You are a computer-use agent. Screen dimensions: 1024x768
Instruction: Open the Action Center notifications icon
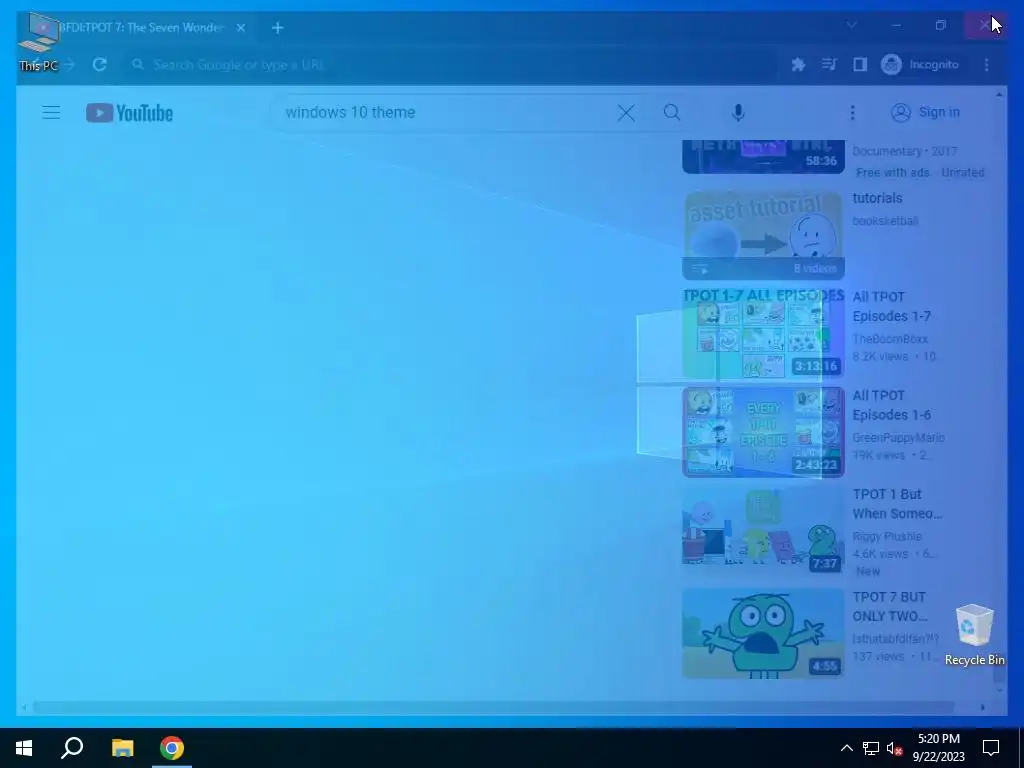coord(991,748)
